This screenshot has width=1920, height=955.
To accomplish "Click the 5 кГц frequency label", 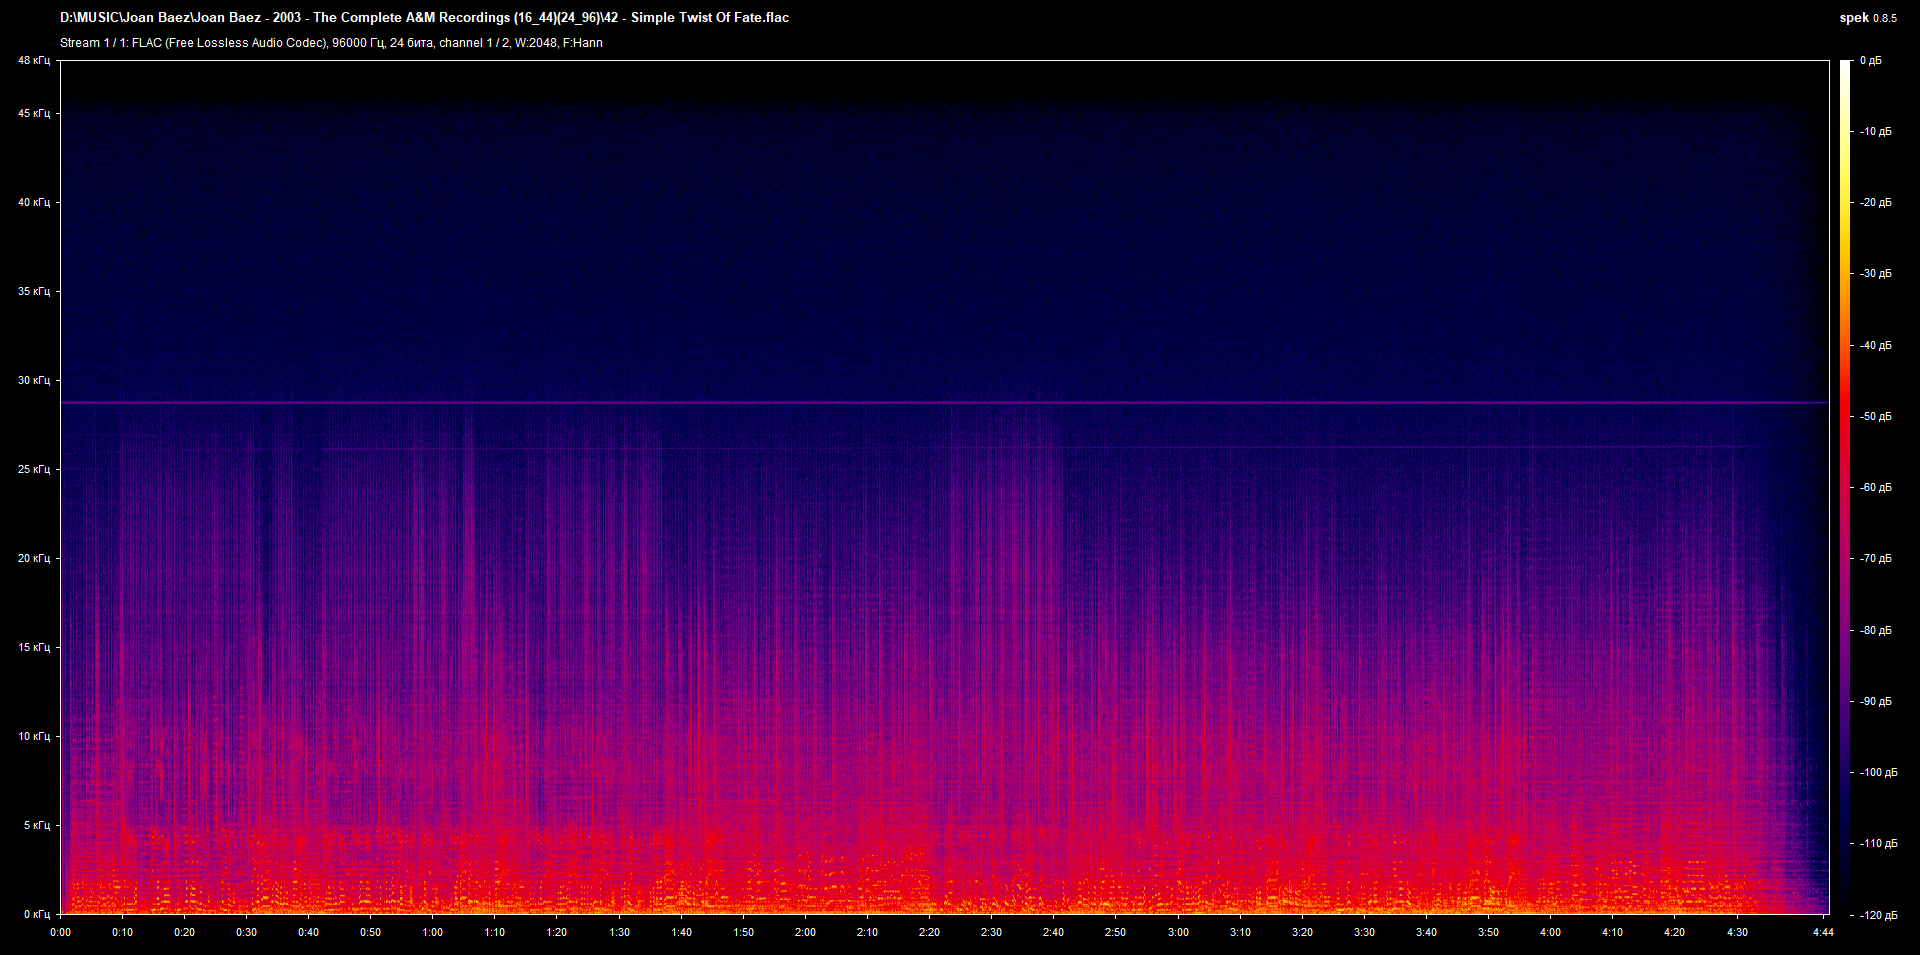I will point(36,826).
